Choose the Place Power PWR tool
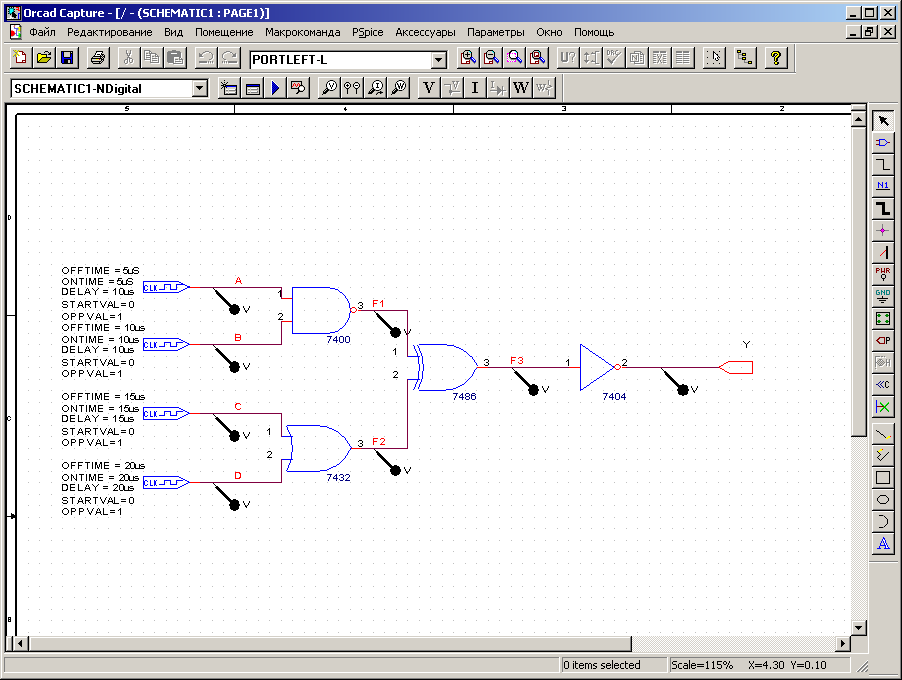 click(x=882, y=274)
